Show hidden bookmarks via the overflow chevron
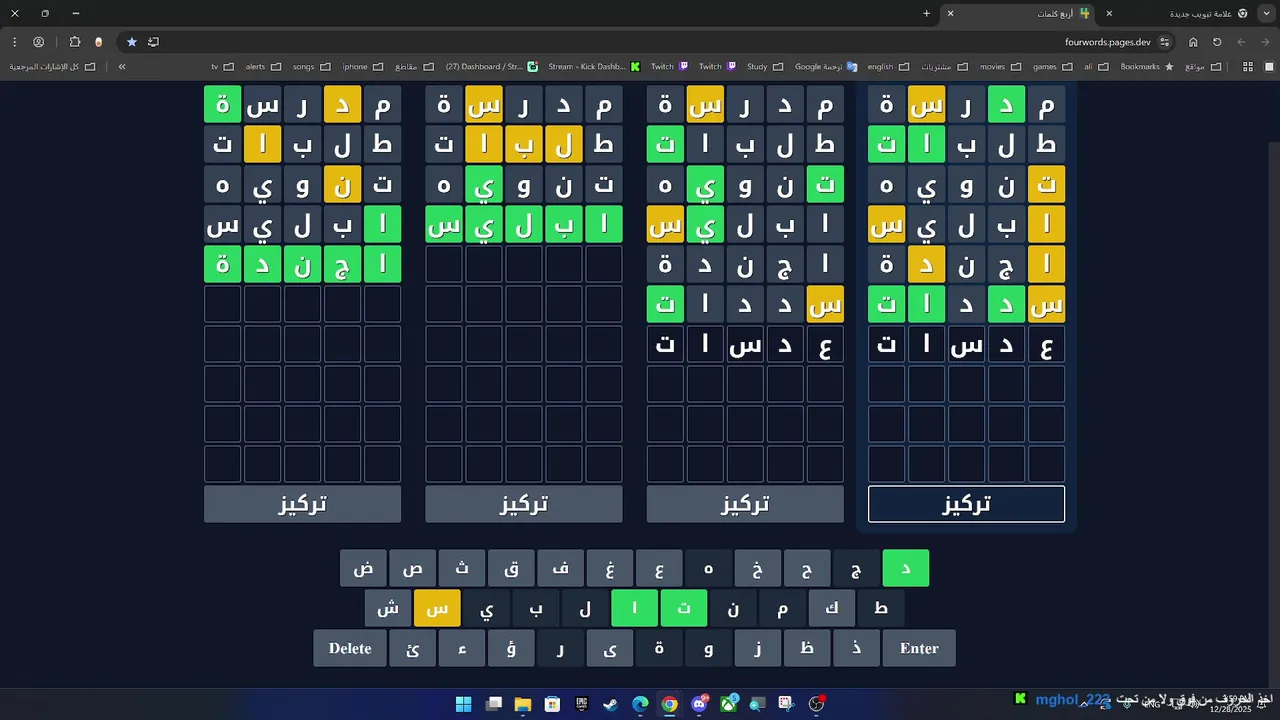The image size is (1280, 720). point(122,67)
